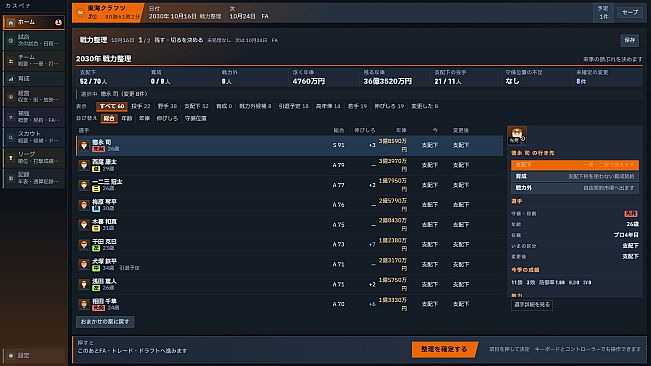Filter list by 野手 38
Viewport: 651px width, 366px height.
point(167,106)
